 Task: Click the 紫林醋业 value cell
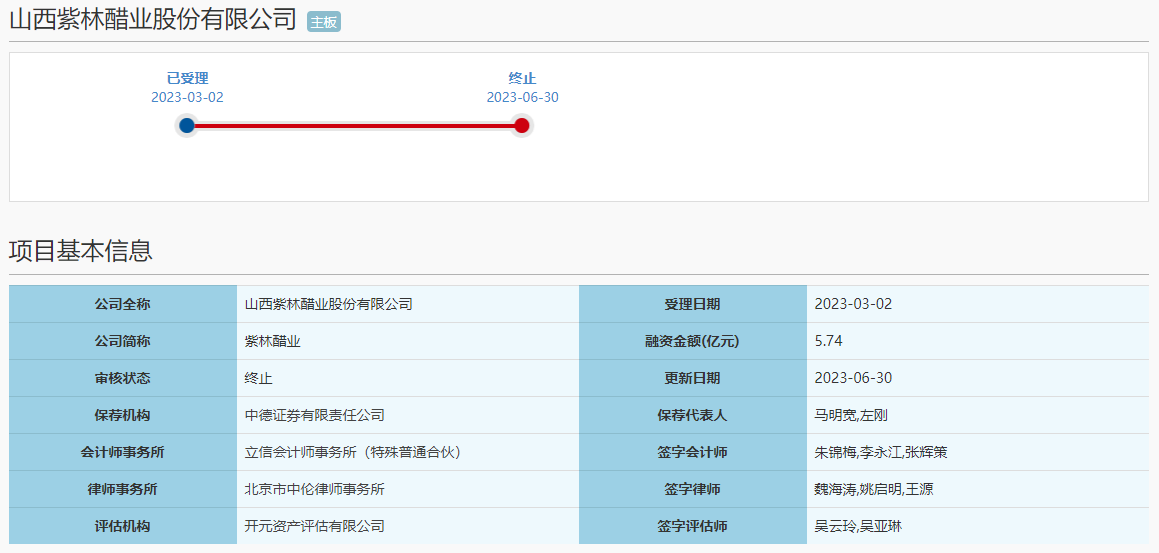point(408,342)
